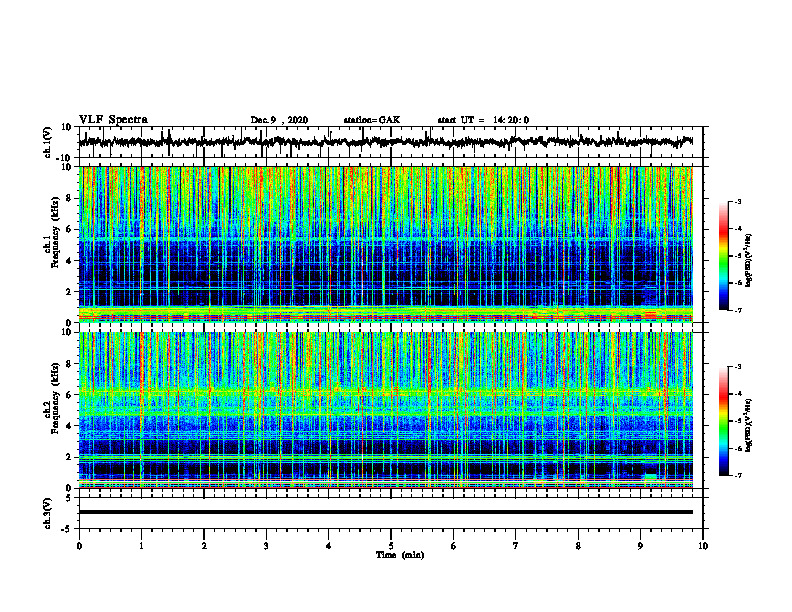
Task: Click the 'ch.3(V)' axis label
Action: pyautogui.click(x=48, y=513)
